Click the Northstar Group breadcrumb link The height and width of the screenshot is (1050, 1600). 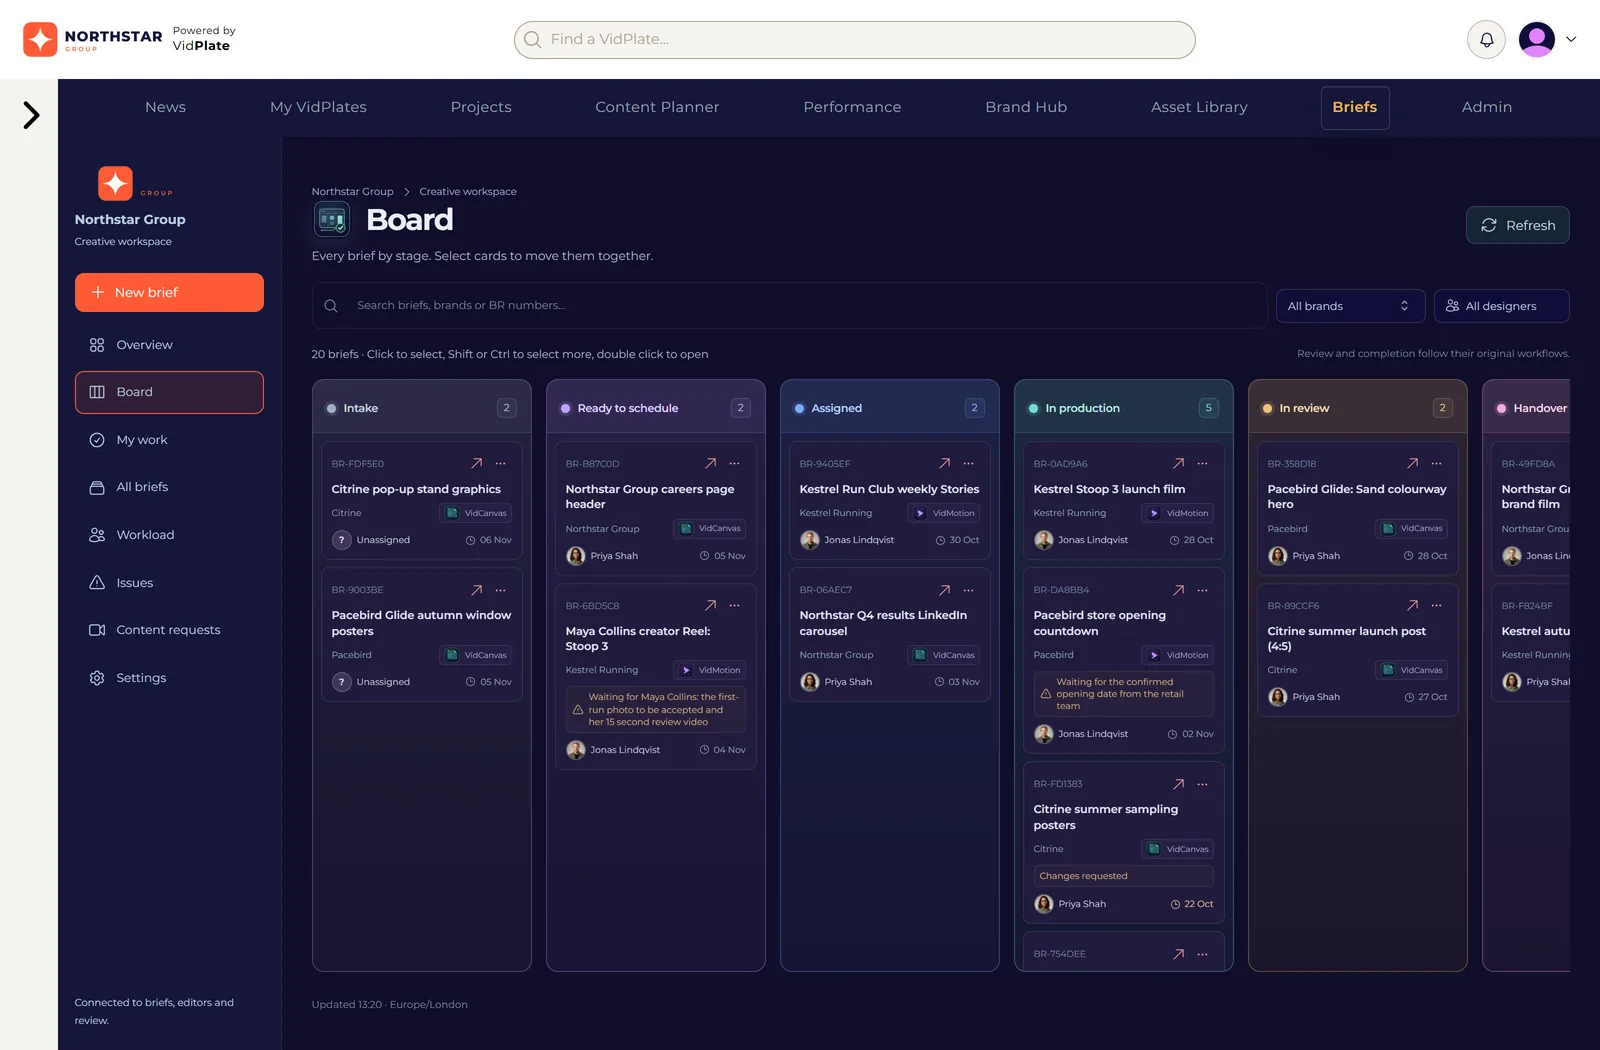tap(352, 192)
